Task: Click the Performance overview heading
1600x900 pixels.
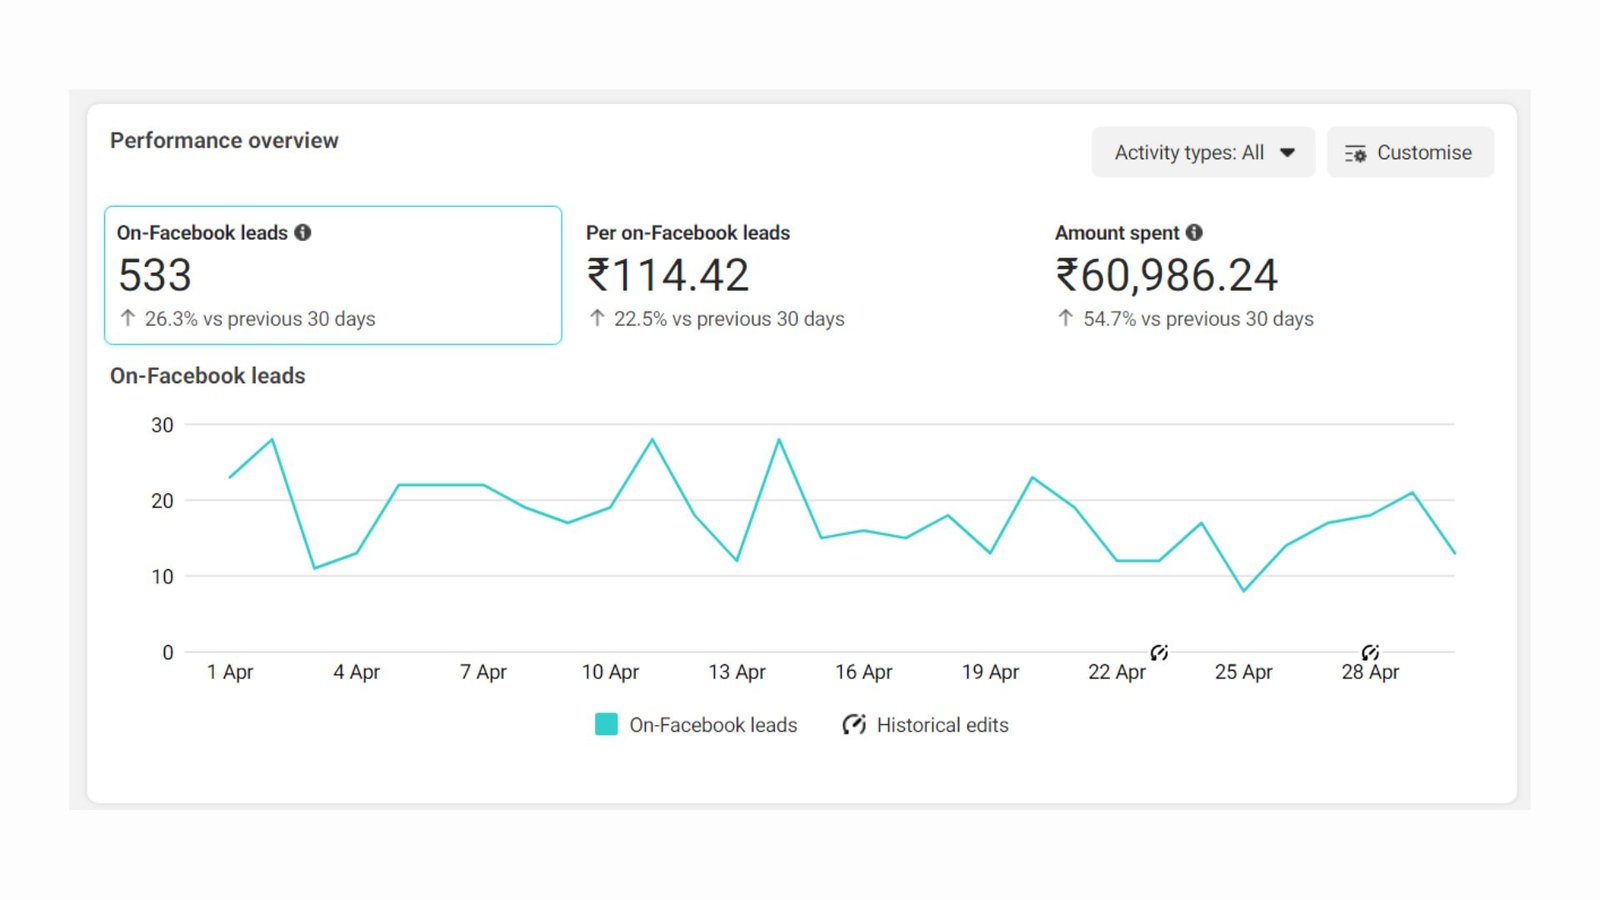Action: 224,140
